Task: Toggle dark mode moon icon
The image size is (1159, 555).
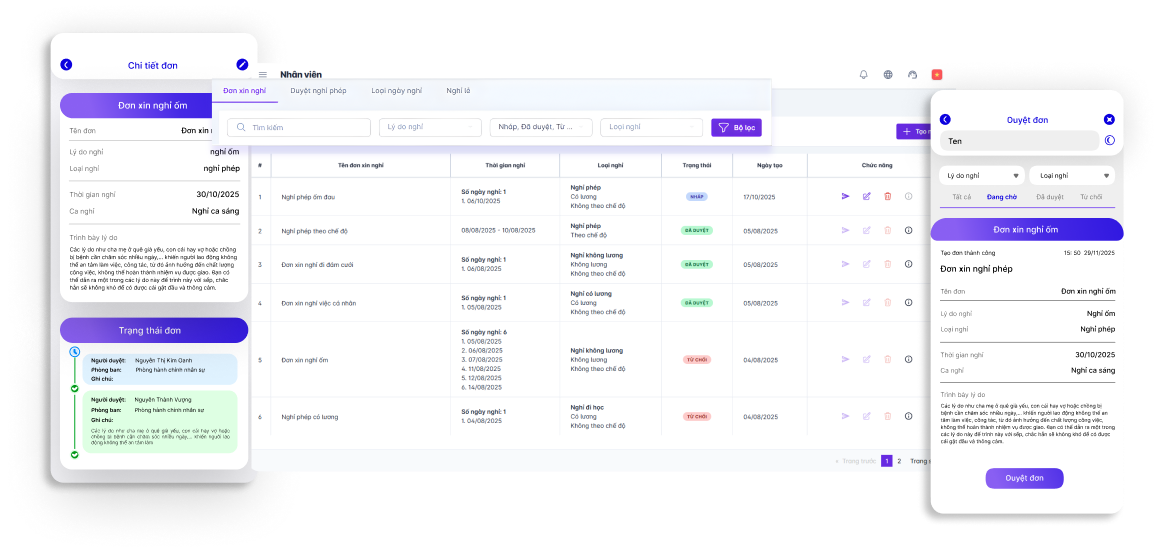Action: pyautogui.click(x=1109, y=141)
